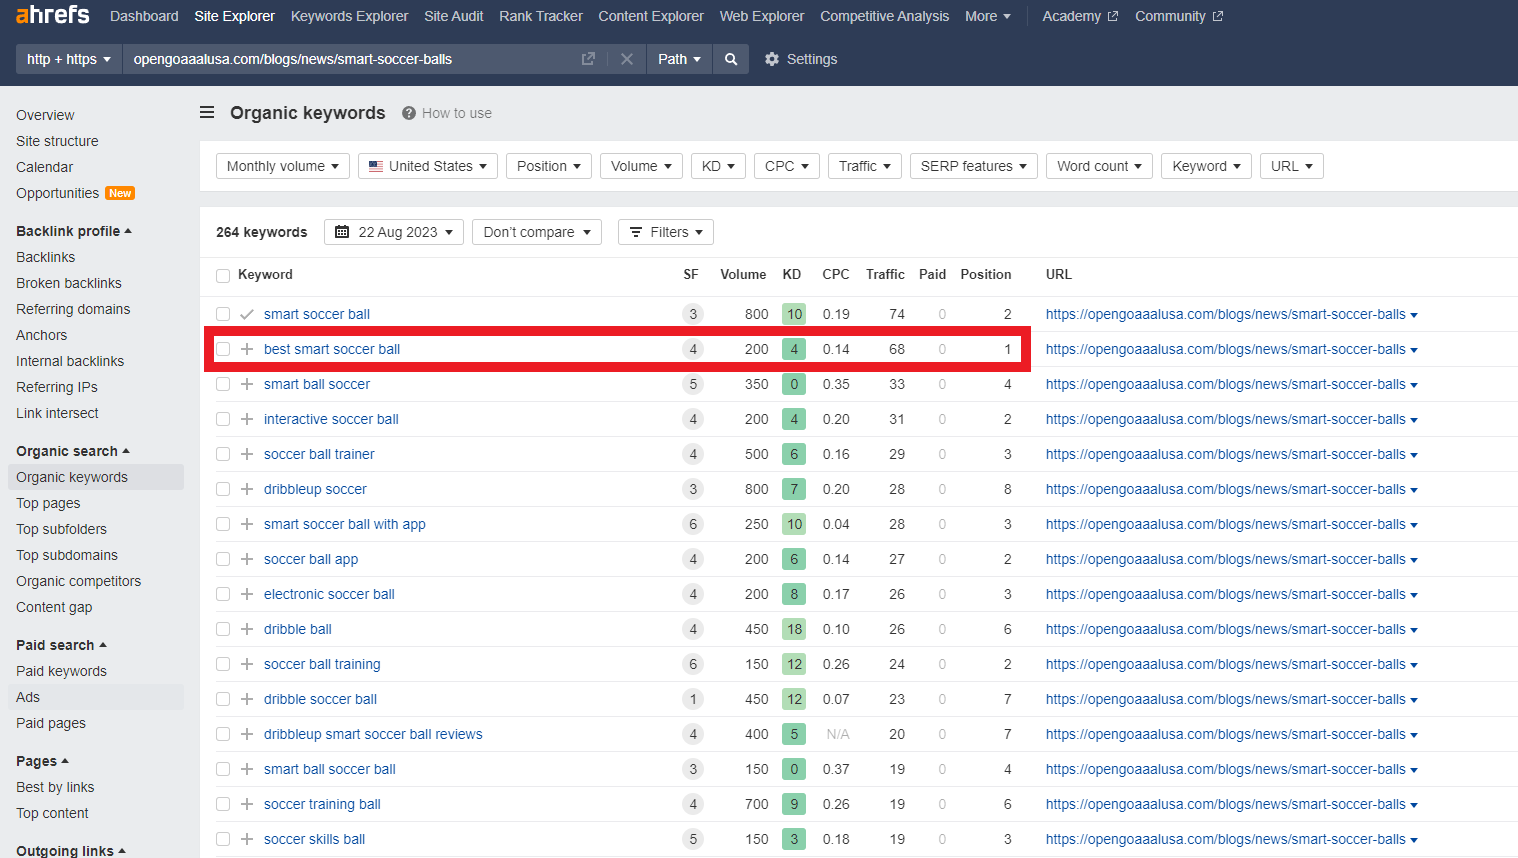Open the "Monthly volume" dropdown
The image size is (1518, 858).
tap(283, 166)
